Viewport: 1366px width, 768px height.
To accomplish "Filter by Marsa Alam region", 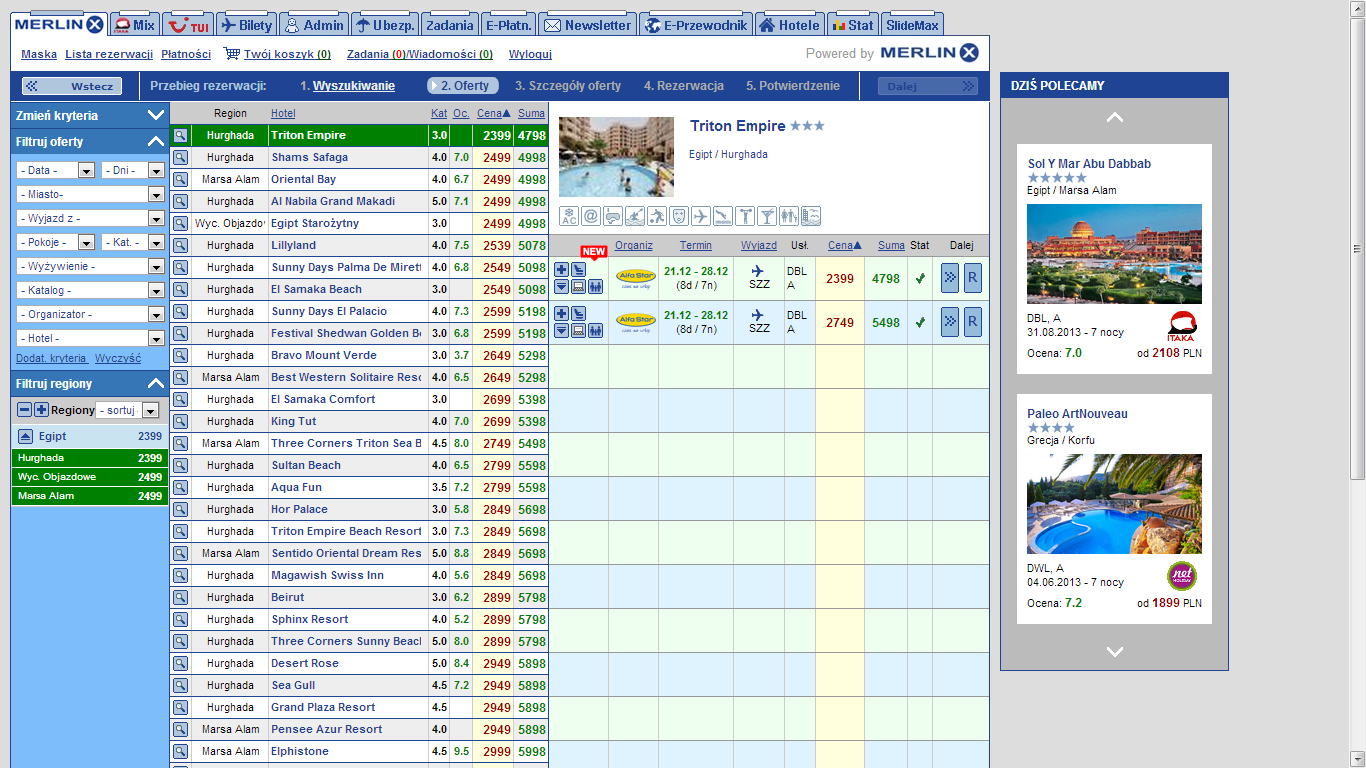I will tap(90, 496).
